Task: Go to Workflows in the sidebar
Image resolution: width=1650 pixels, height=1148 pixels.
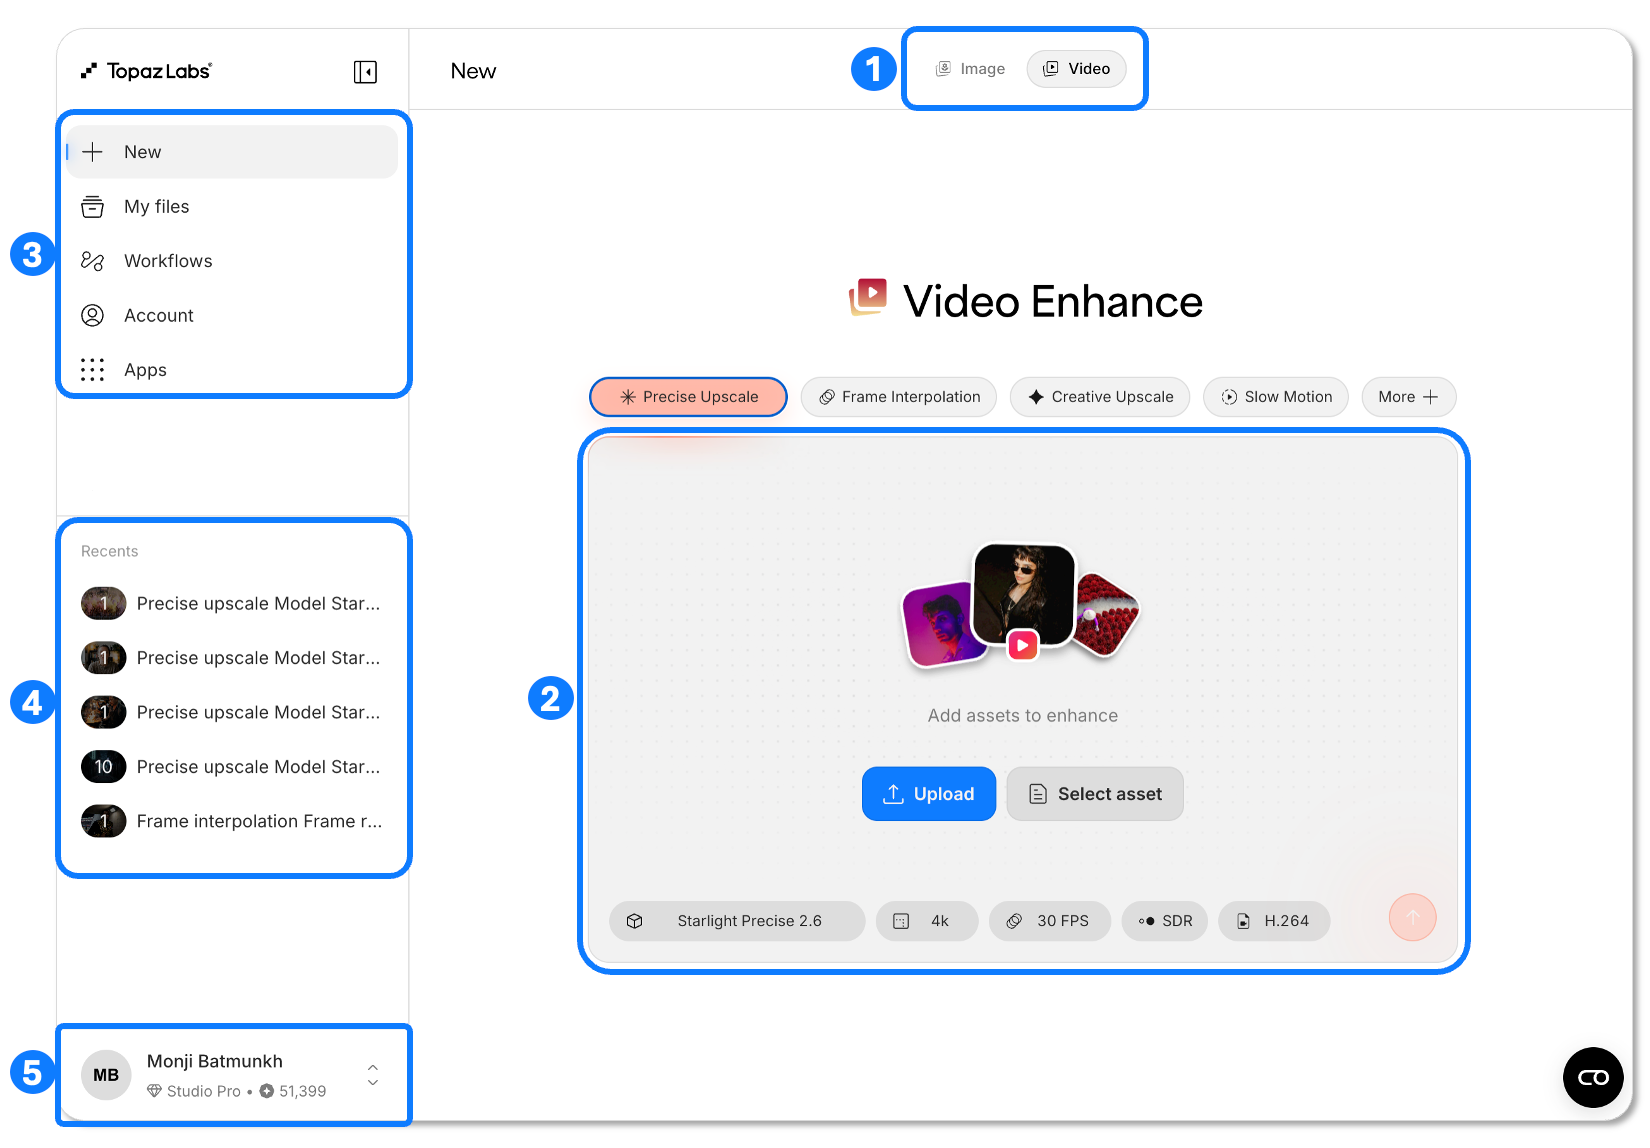Action: pyautogui.click(x=232, y=261)
